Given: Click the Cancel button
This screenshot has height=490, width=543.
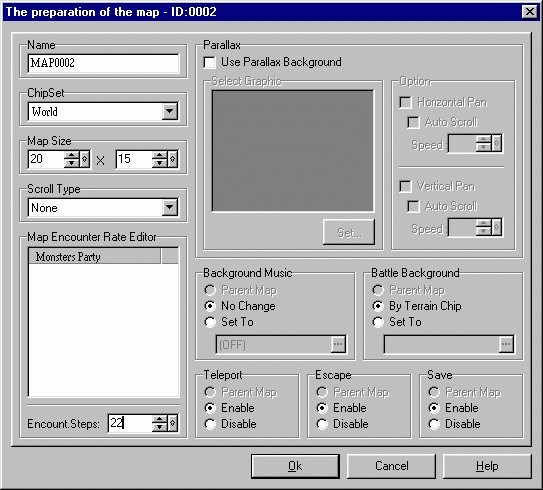Looking at the screenshot, I should [391, 466].
